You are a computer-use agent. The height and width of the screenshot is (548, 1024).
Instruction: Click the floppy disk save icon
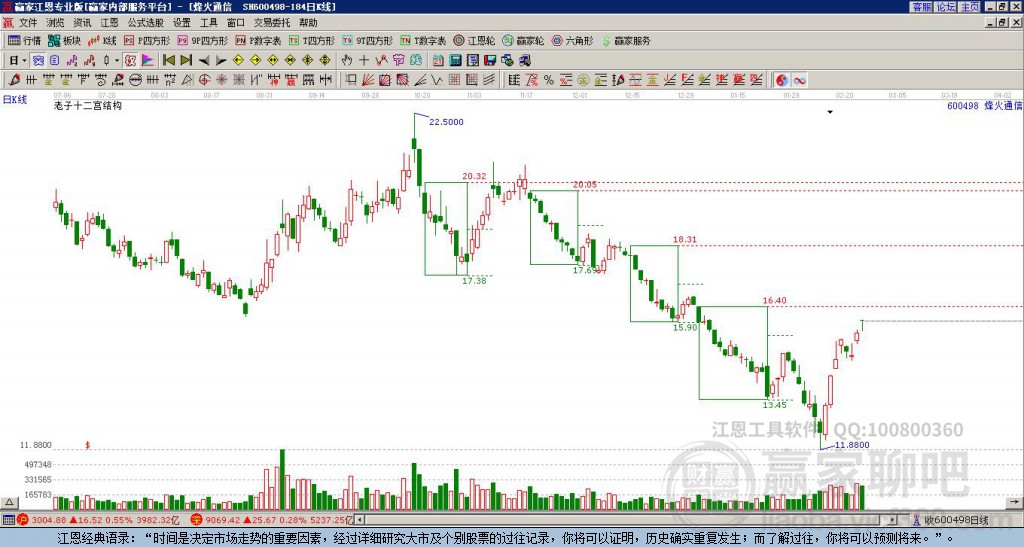tap(490, 60)
